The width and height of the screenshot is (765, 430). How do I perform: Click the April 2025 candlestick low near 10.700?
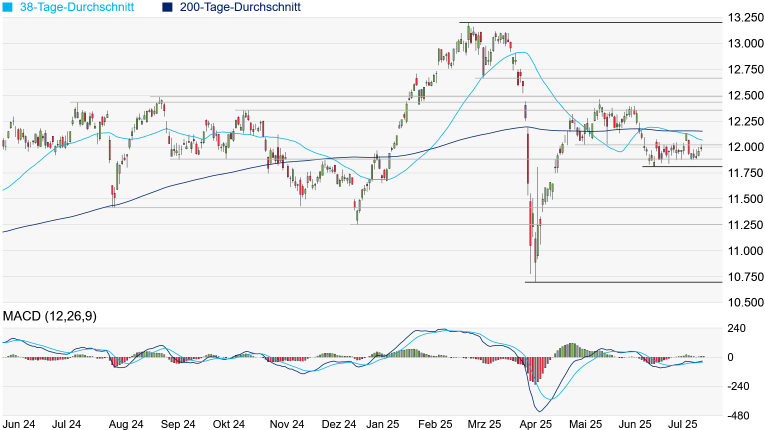(x=535, y=281)
